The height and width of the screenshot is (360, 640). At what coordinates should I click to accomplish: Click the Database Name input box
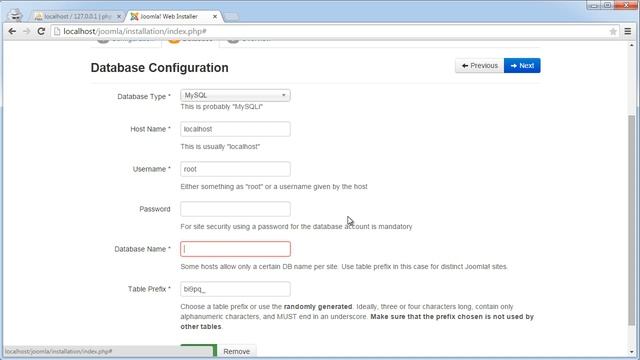(x=235, y=249)
